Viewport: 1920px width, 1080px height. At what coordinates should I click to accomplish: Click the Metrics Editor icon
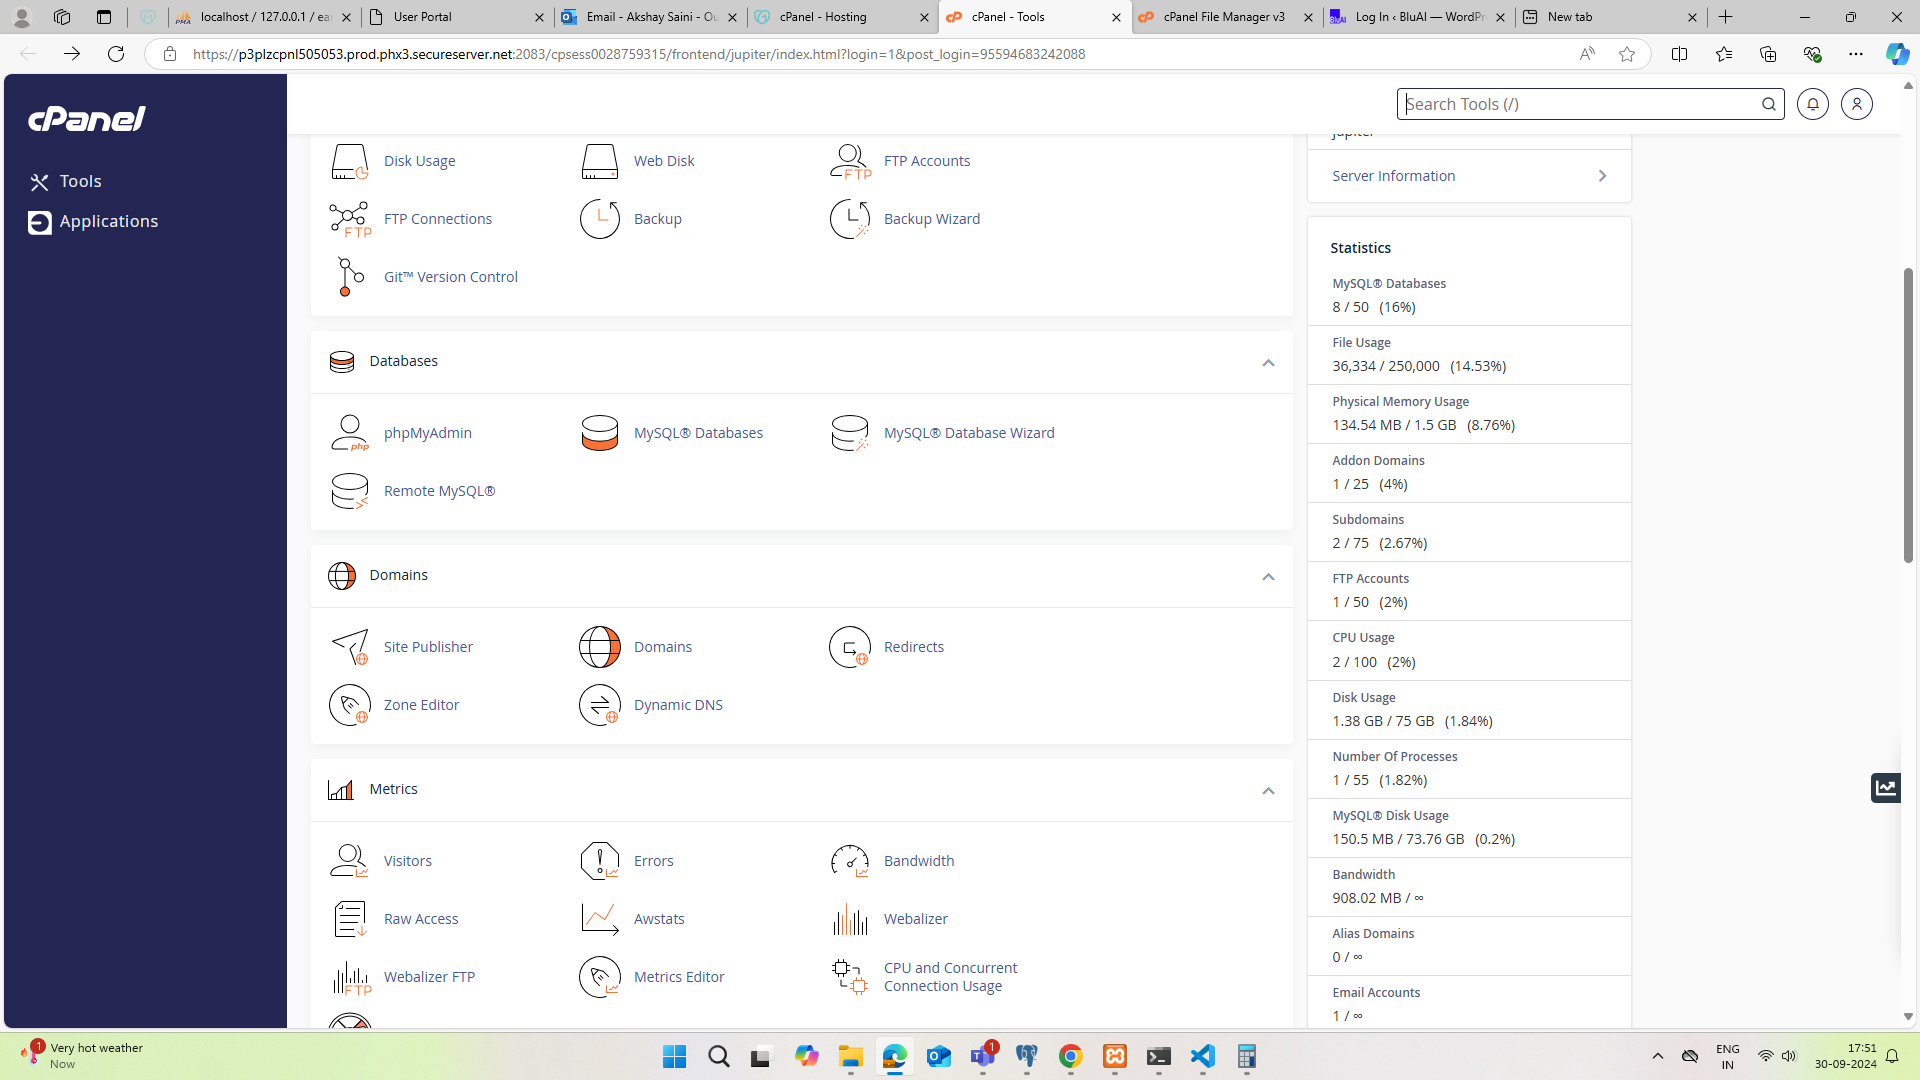(x=600, y=977)
